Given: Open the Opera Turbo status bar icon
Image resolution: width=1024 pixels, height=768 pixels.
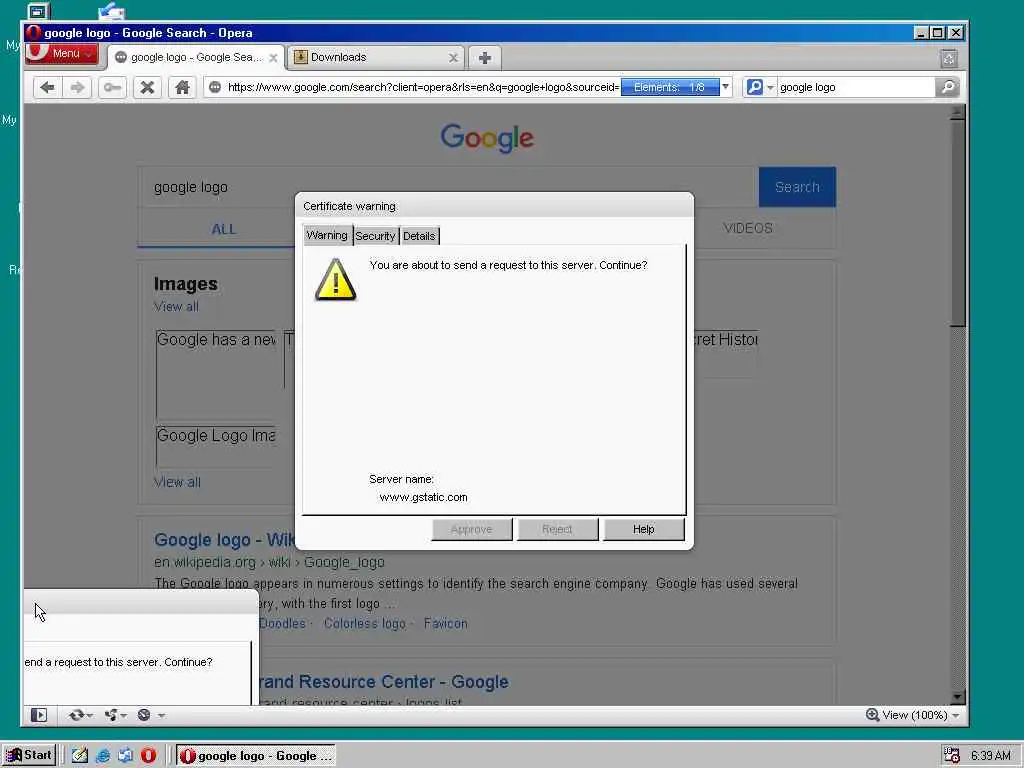Looking at the screenshot, I should click(x=144, y=715).
